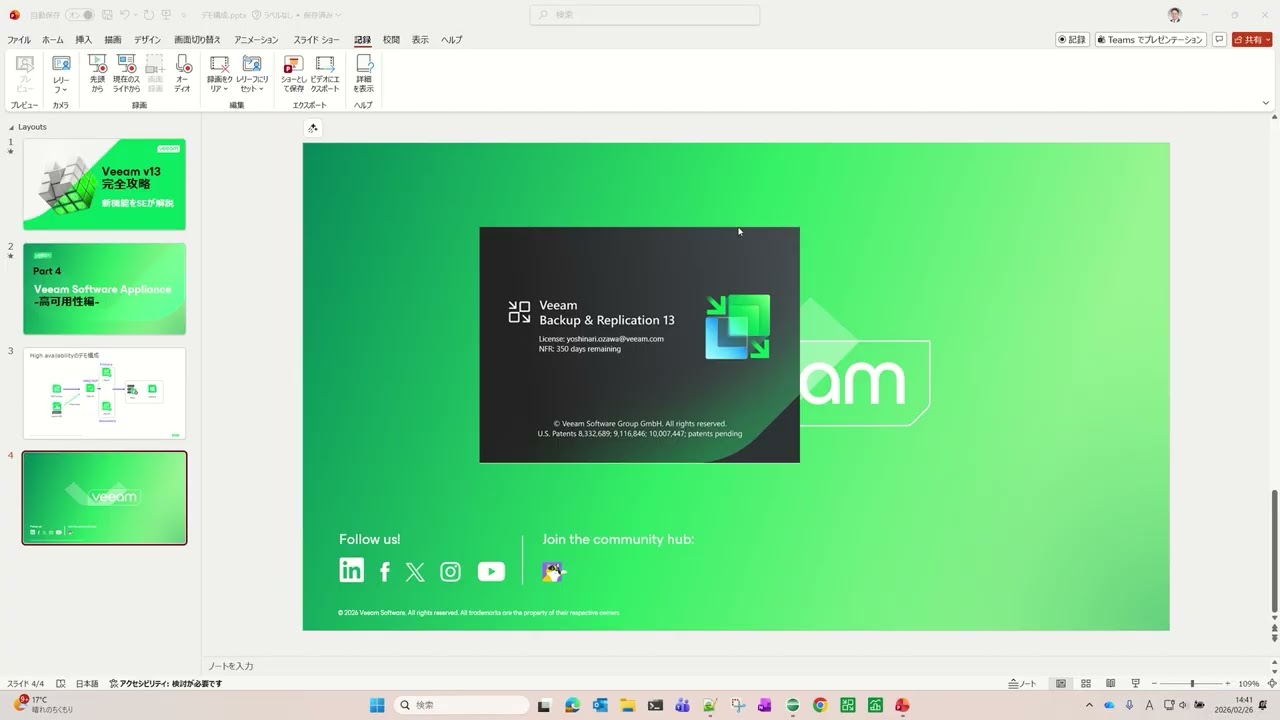The height and width of the screenshot is (720, 1280).
Task: Click the Instagram icon on the slide
Action: coord(451,572)
